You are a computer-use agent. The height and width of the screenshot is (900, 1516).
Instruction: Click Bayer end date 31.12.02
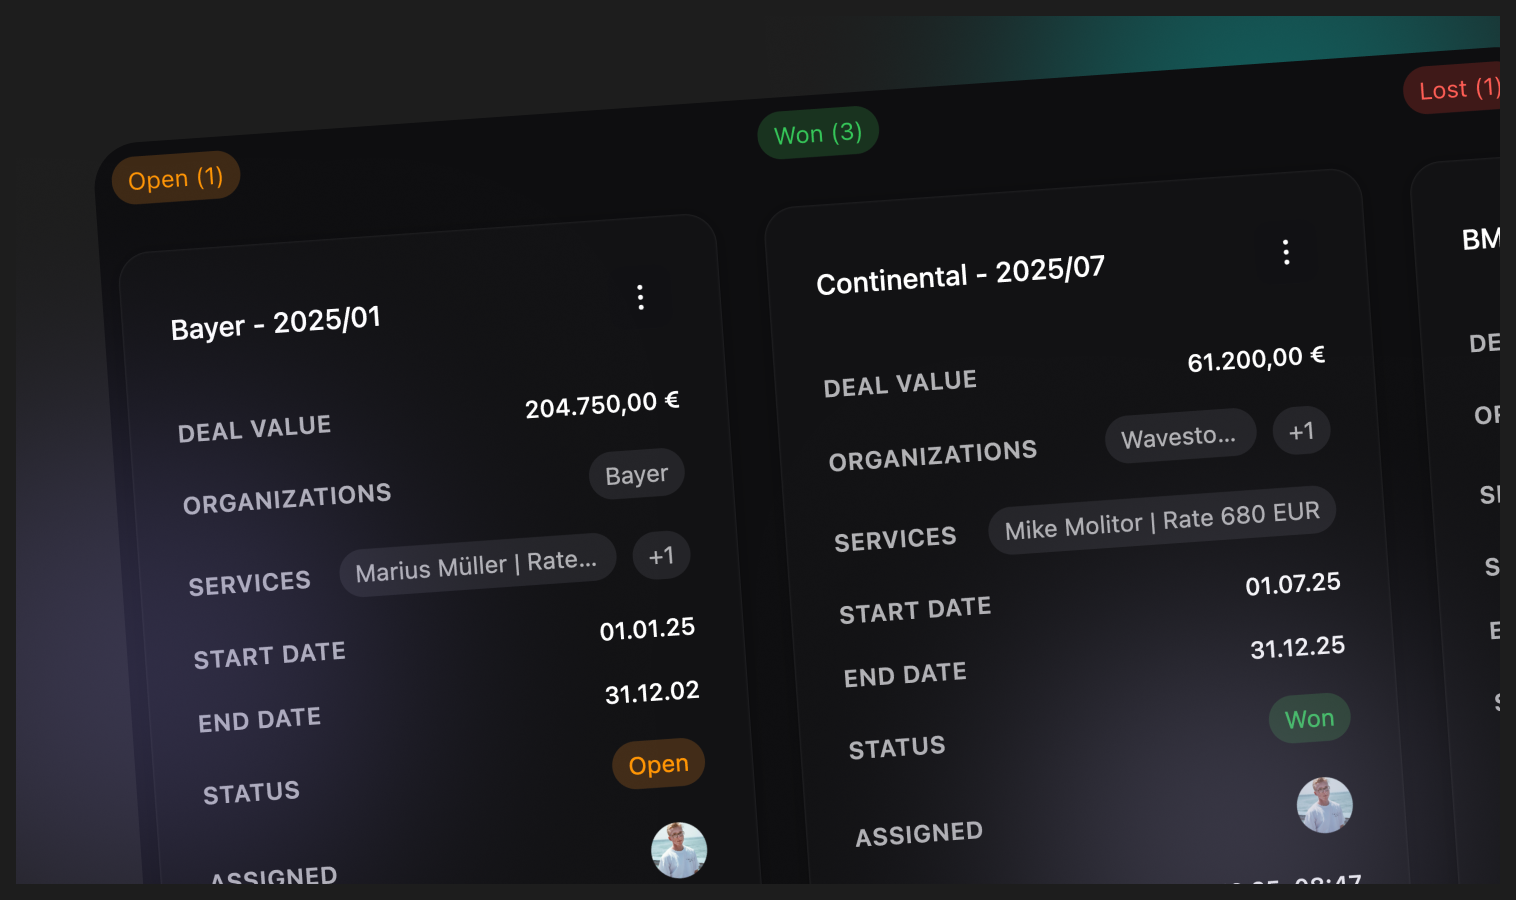[652, 692]
